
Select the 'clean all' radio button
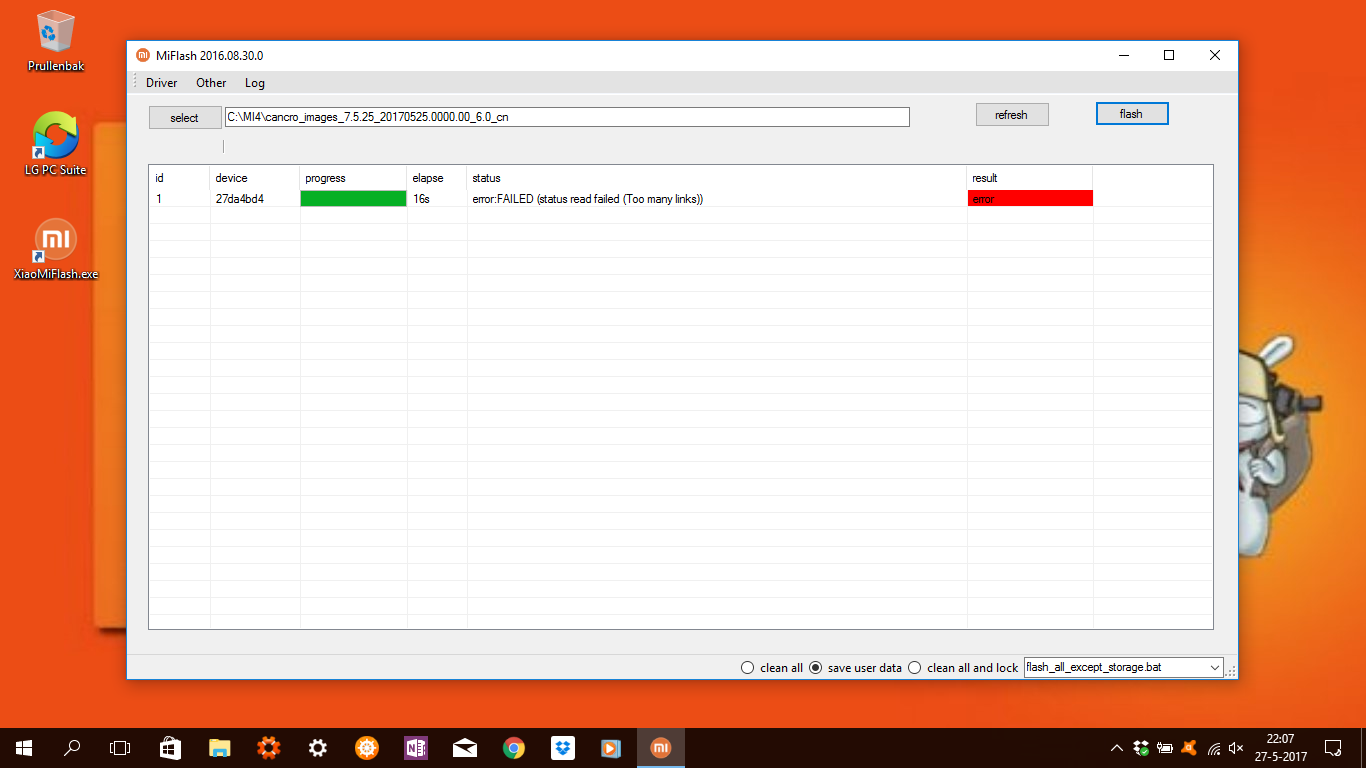pos(747,668)
